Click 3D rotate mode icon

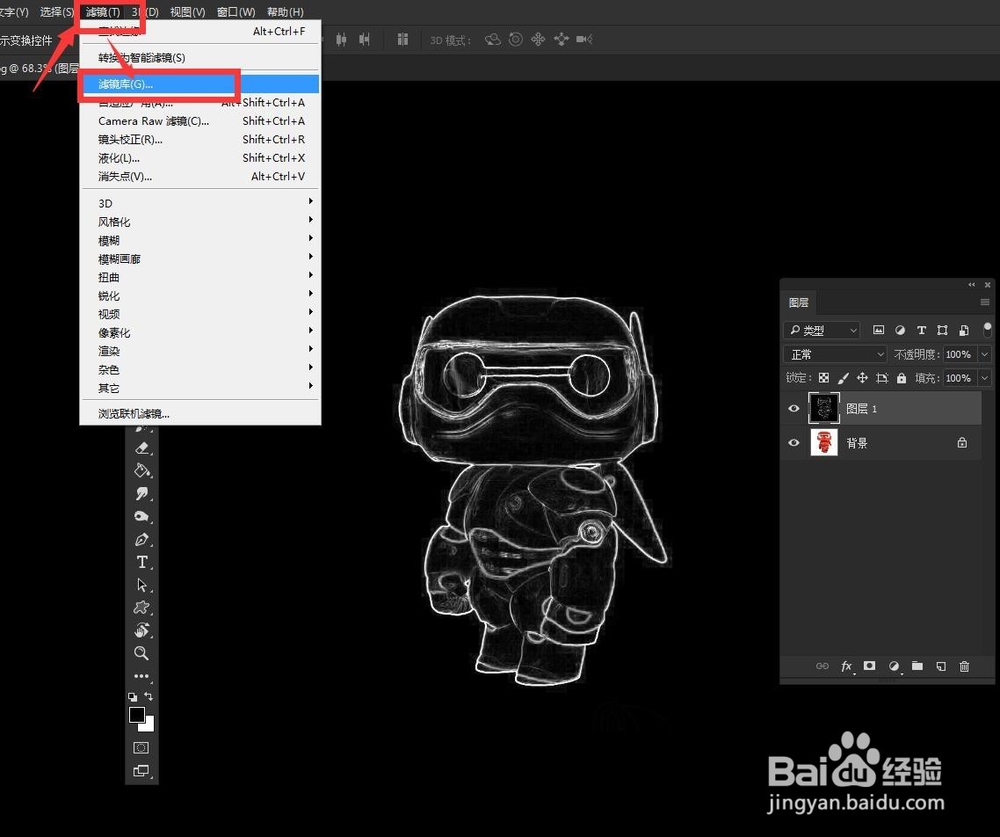click(x=492, y=40)
